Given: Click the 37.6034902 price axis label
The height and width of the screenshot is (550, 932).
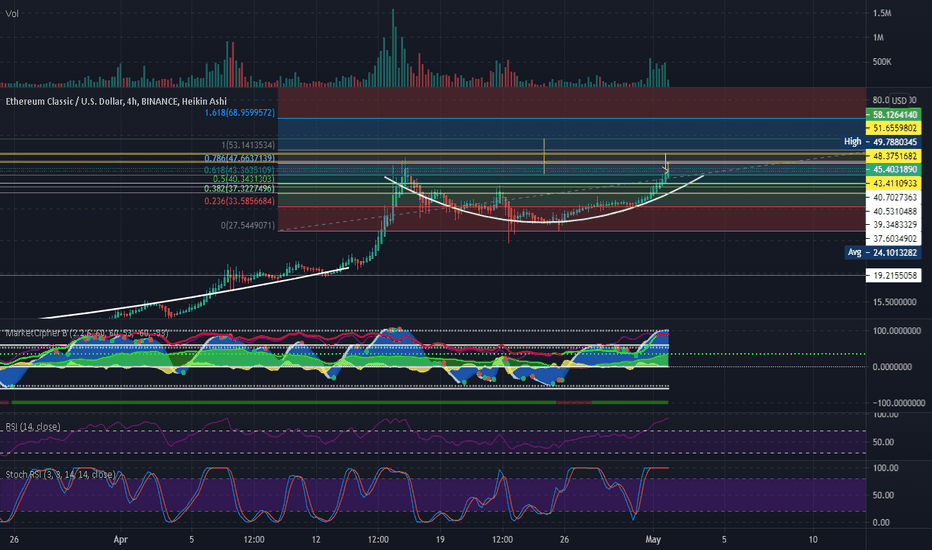Looking at the screenshot, I should [x=893, y=238].
